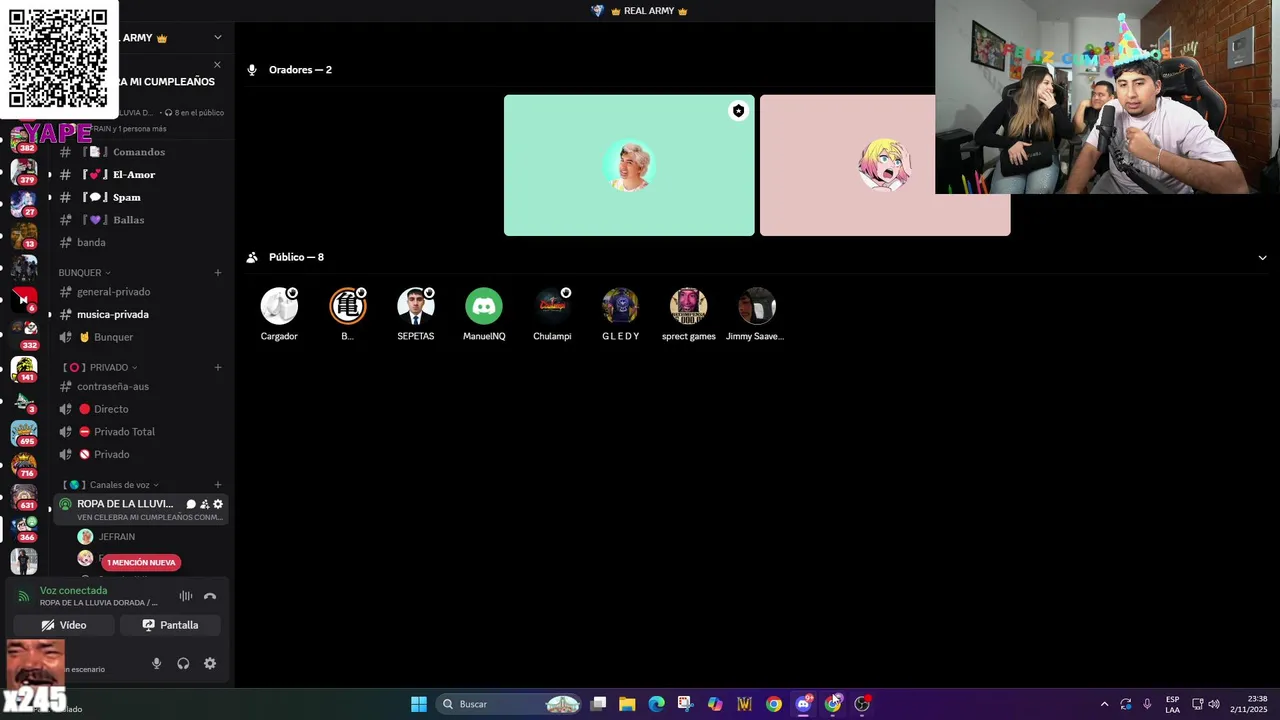This screenshot has height=720, width=1280.
Task: Click ROPA DE LA LLUVIA stage channel name
Action: [x=125, y=504]
